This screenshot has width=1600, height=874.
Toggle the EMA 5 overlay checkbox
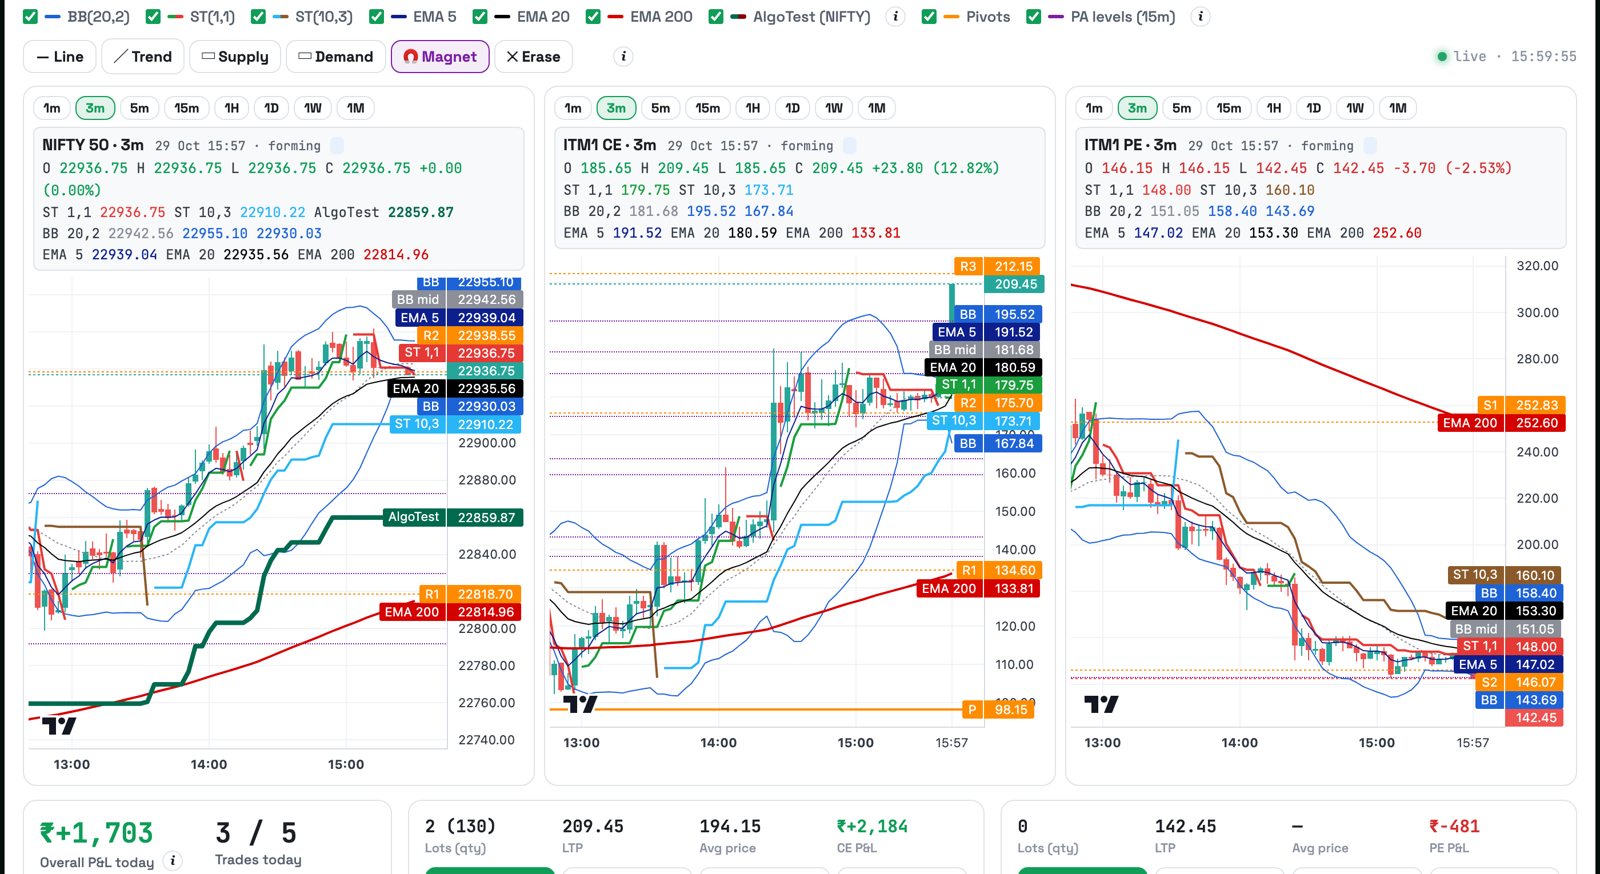376,16
